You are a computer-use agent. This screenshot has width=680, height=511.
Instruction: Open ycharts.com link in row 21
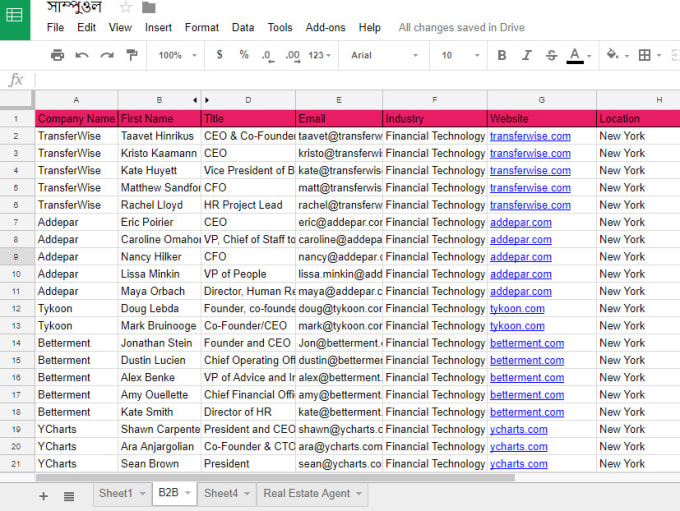pyautogui.click(x=519, y=464)
